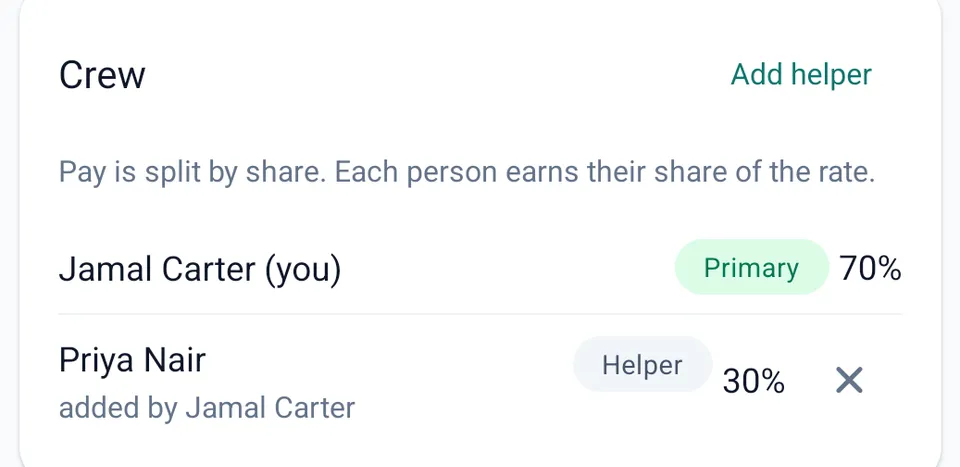960x467 pixels.
Task: Select the gray Helper role badge
Action: tap(642, 365)
